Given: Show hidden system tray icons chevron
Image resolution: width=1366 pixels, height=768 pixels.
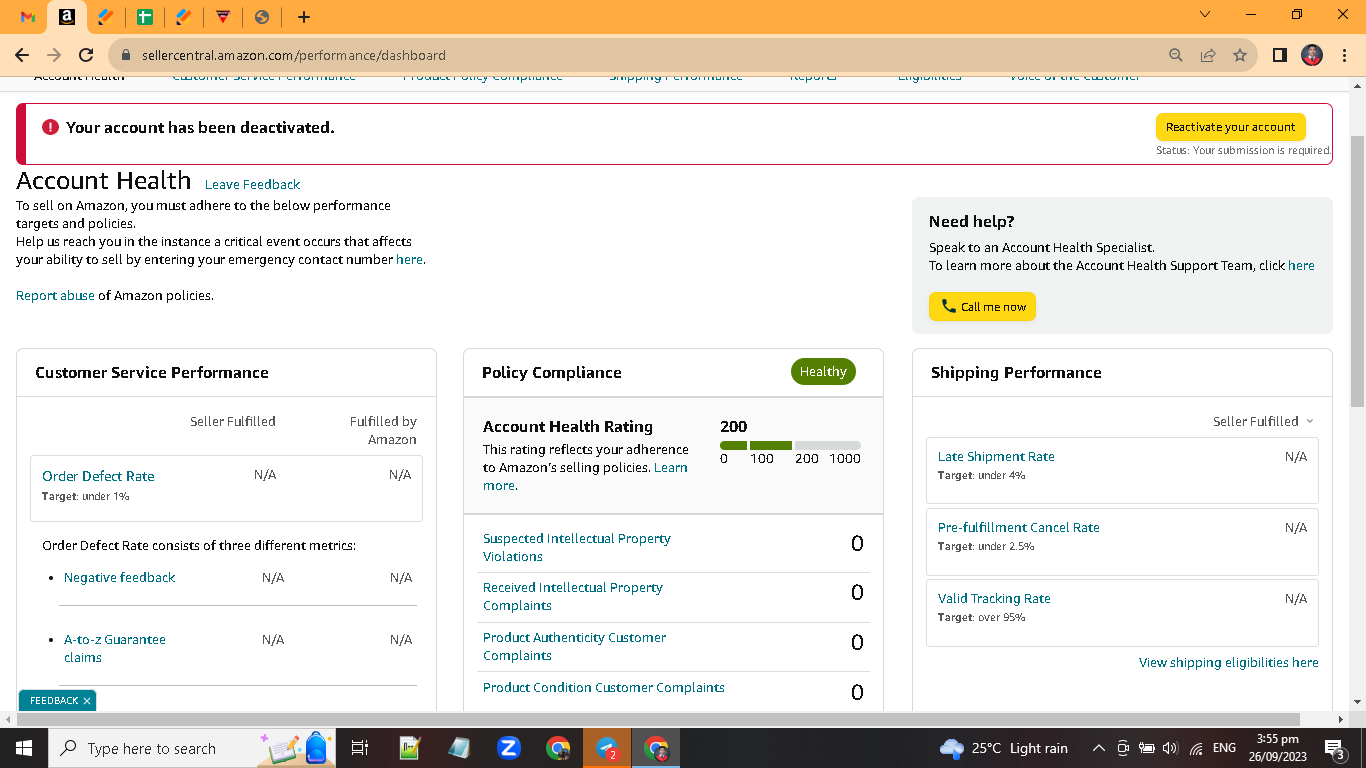Looking at the screenshot, I should coord(1099,748).
